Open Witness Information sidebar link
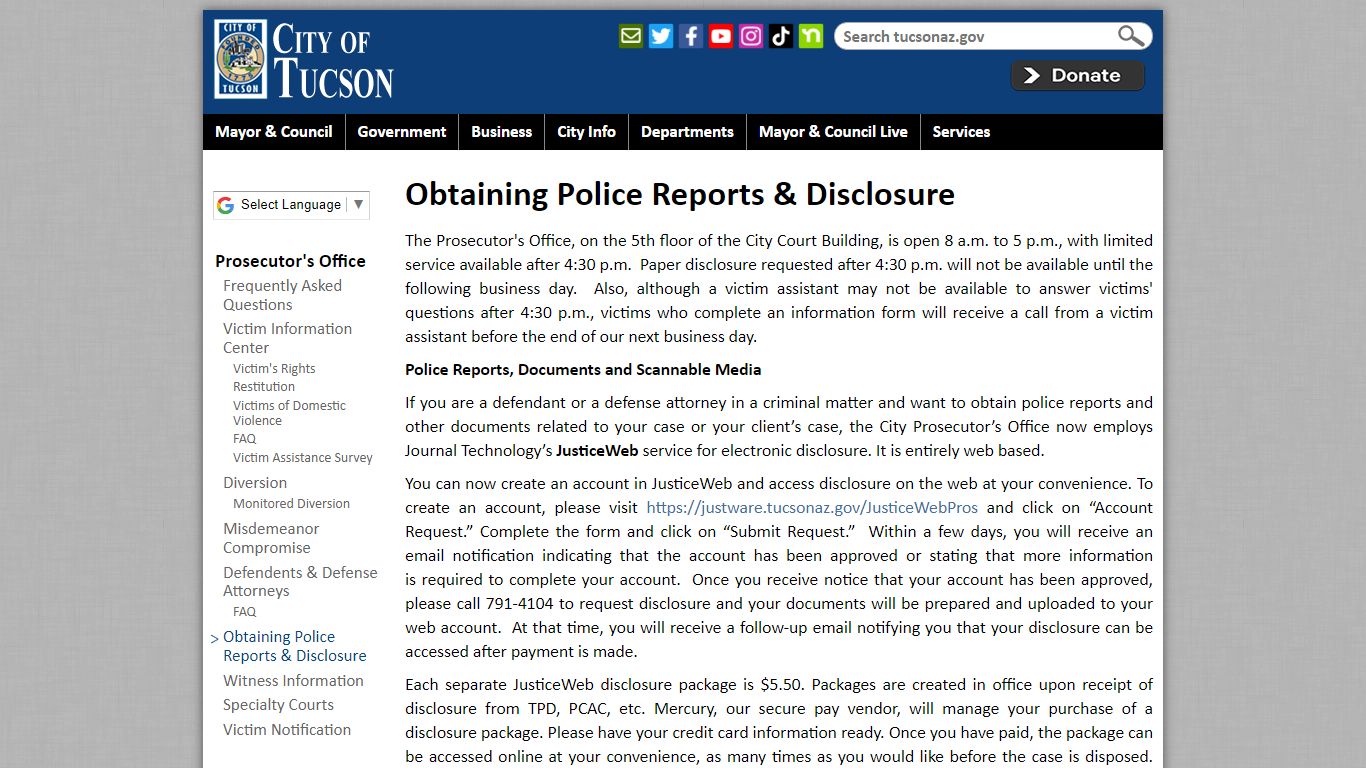The width and height of the screenshot is (1366, 768). point(293,681)
